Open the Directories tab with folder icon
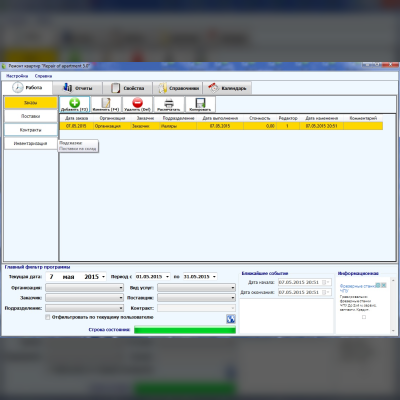This screenshot has height=400, width=400. (178, 88)
